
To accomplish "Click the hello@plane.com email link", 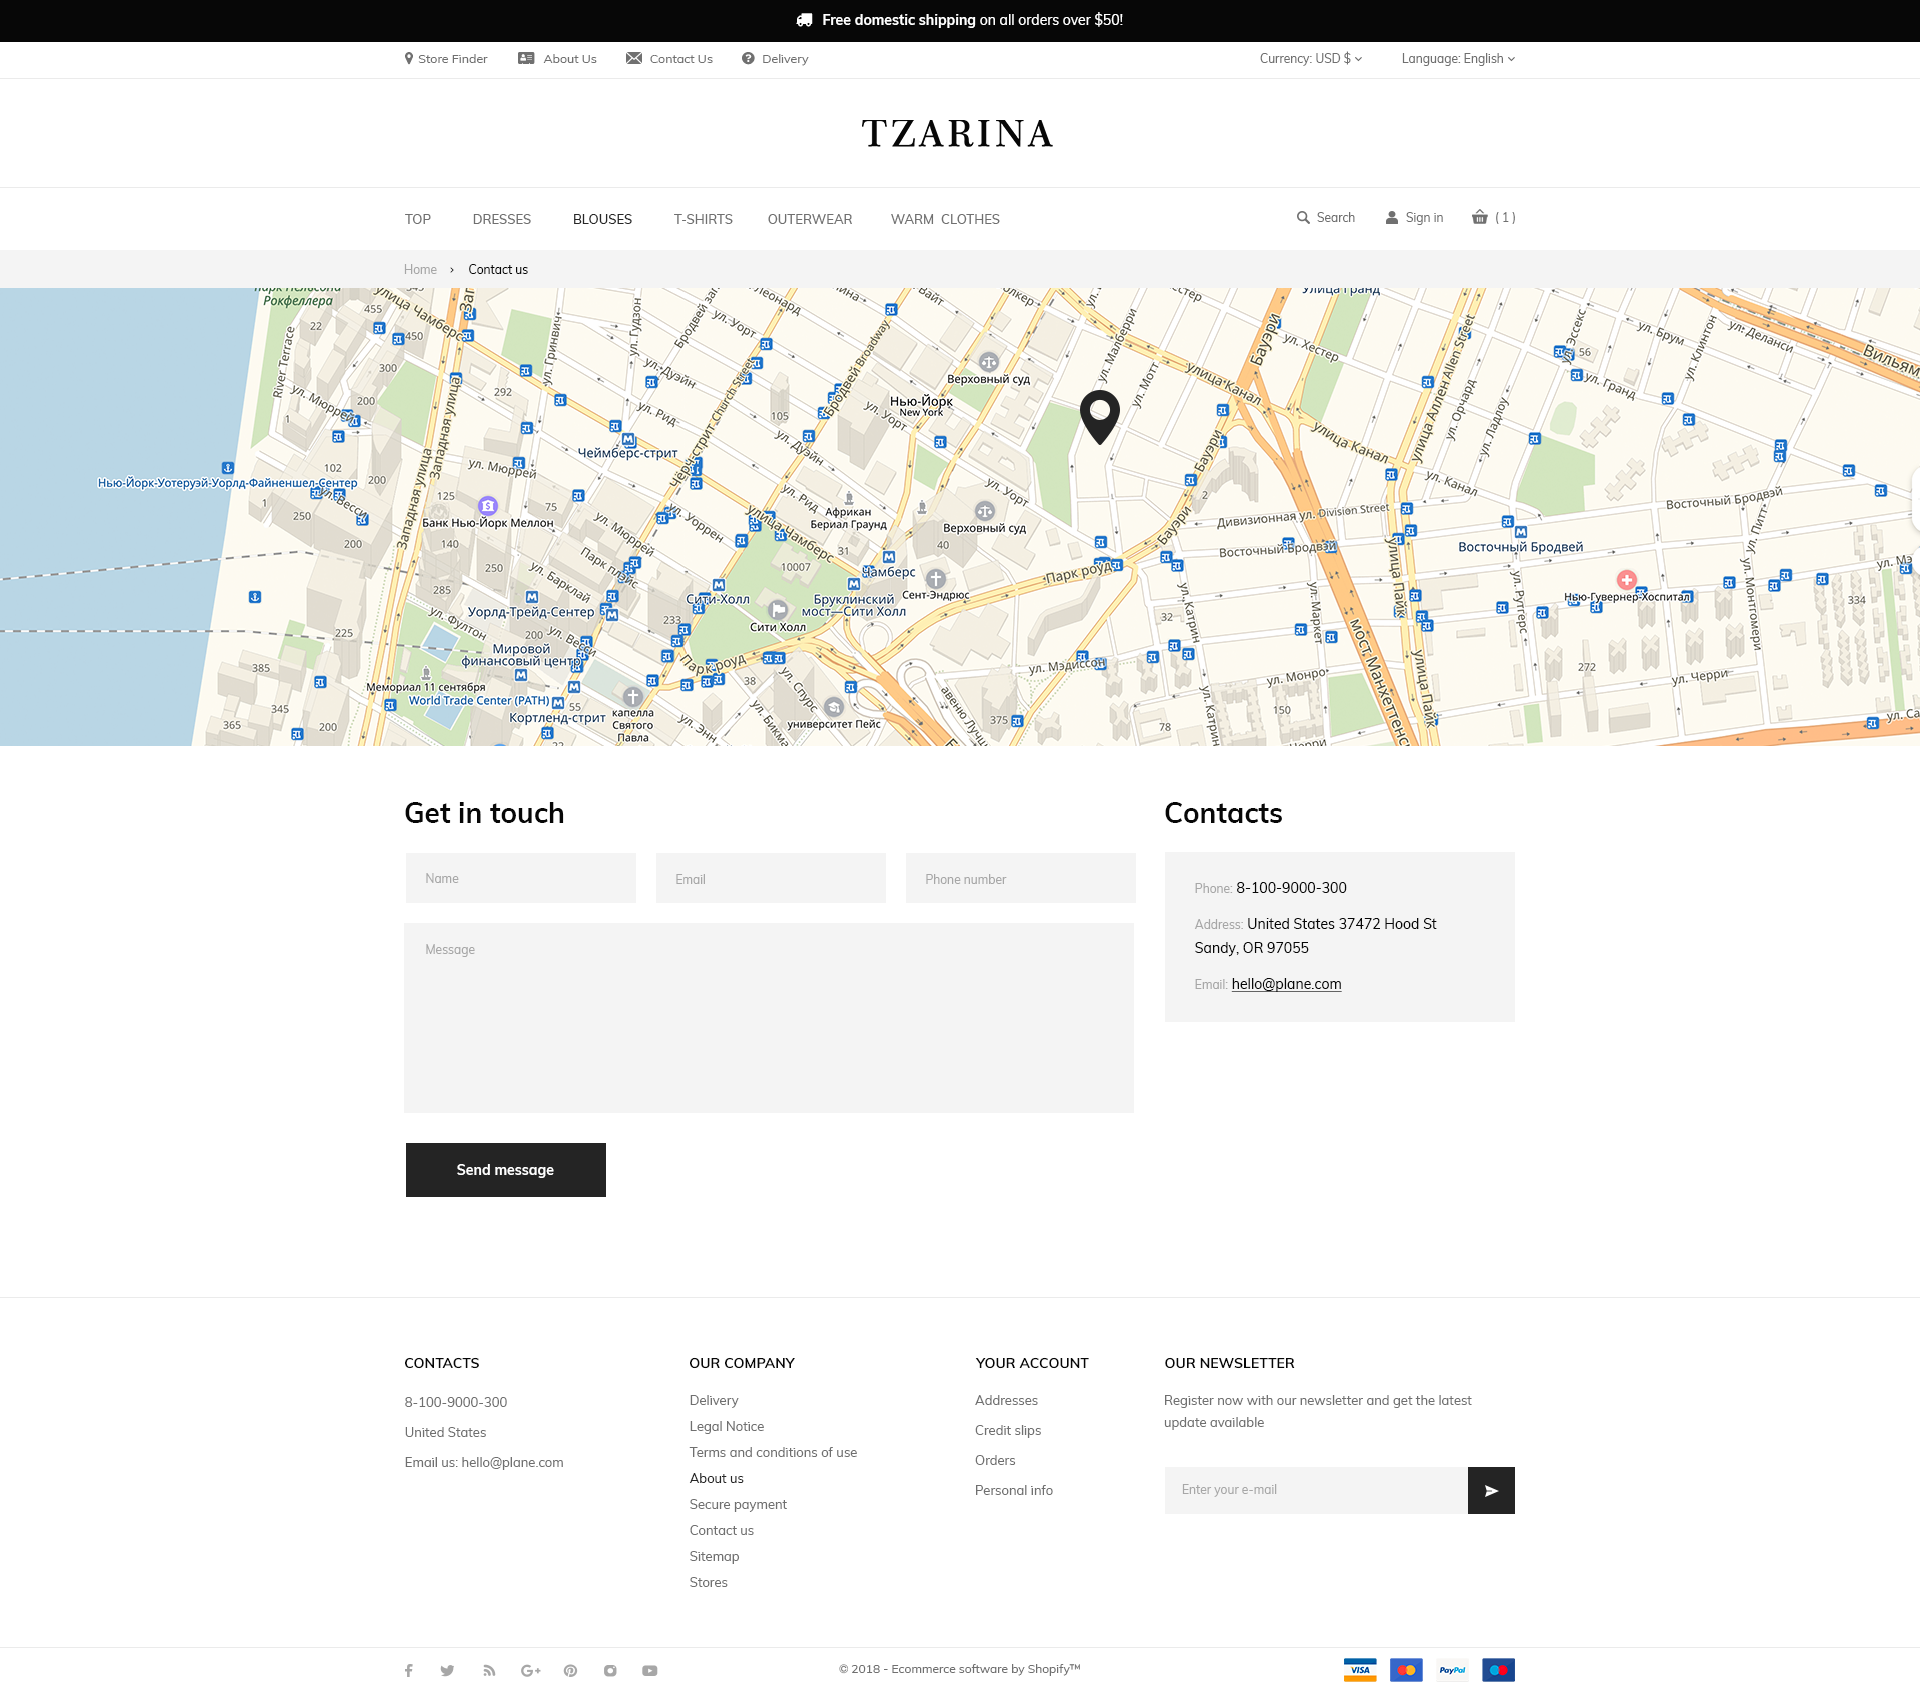I will pyautogui.click(x=1286, y=984).
